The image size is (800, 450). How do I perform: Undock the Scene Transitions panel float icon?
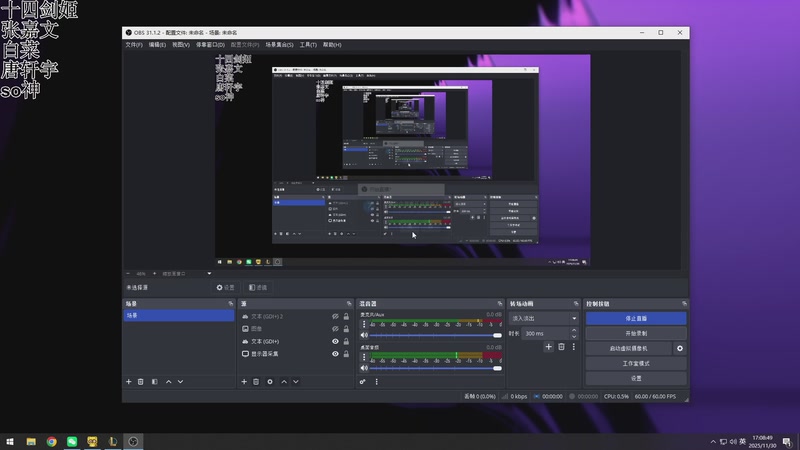tap(576, 304)
